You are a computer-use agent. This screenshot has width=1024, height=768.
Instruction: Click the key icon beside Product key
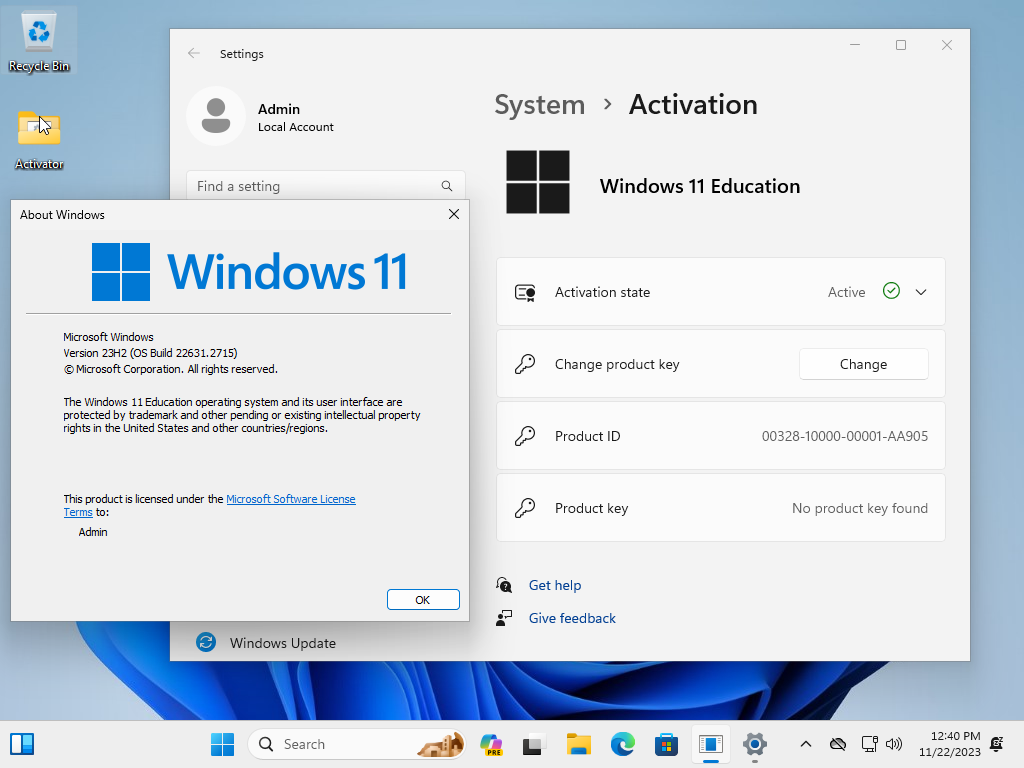click(525, 507)
